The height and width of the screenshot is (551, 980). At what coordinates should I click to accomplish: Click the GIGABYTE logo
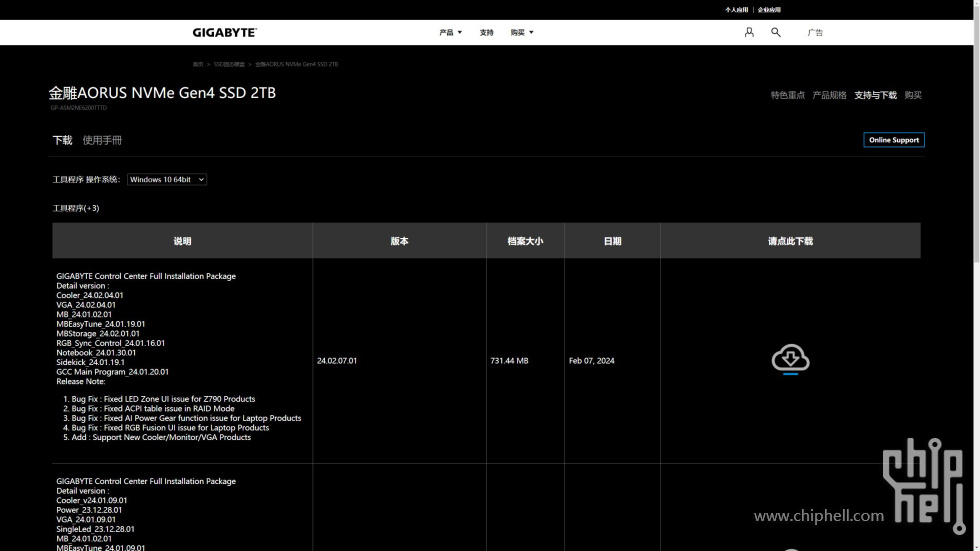[224, 32]
